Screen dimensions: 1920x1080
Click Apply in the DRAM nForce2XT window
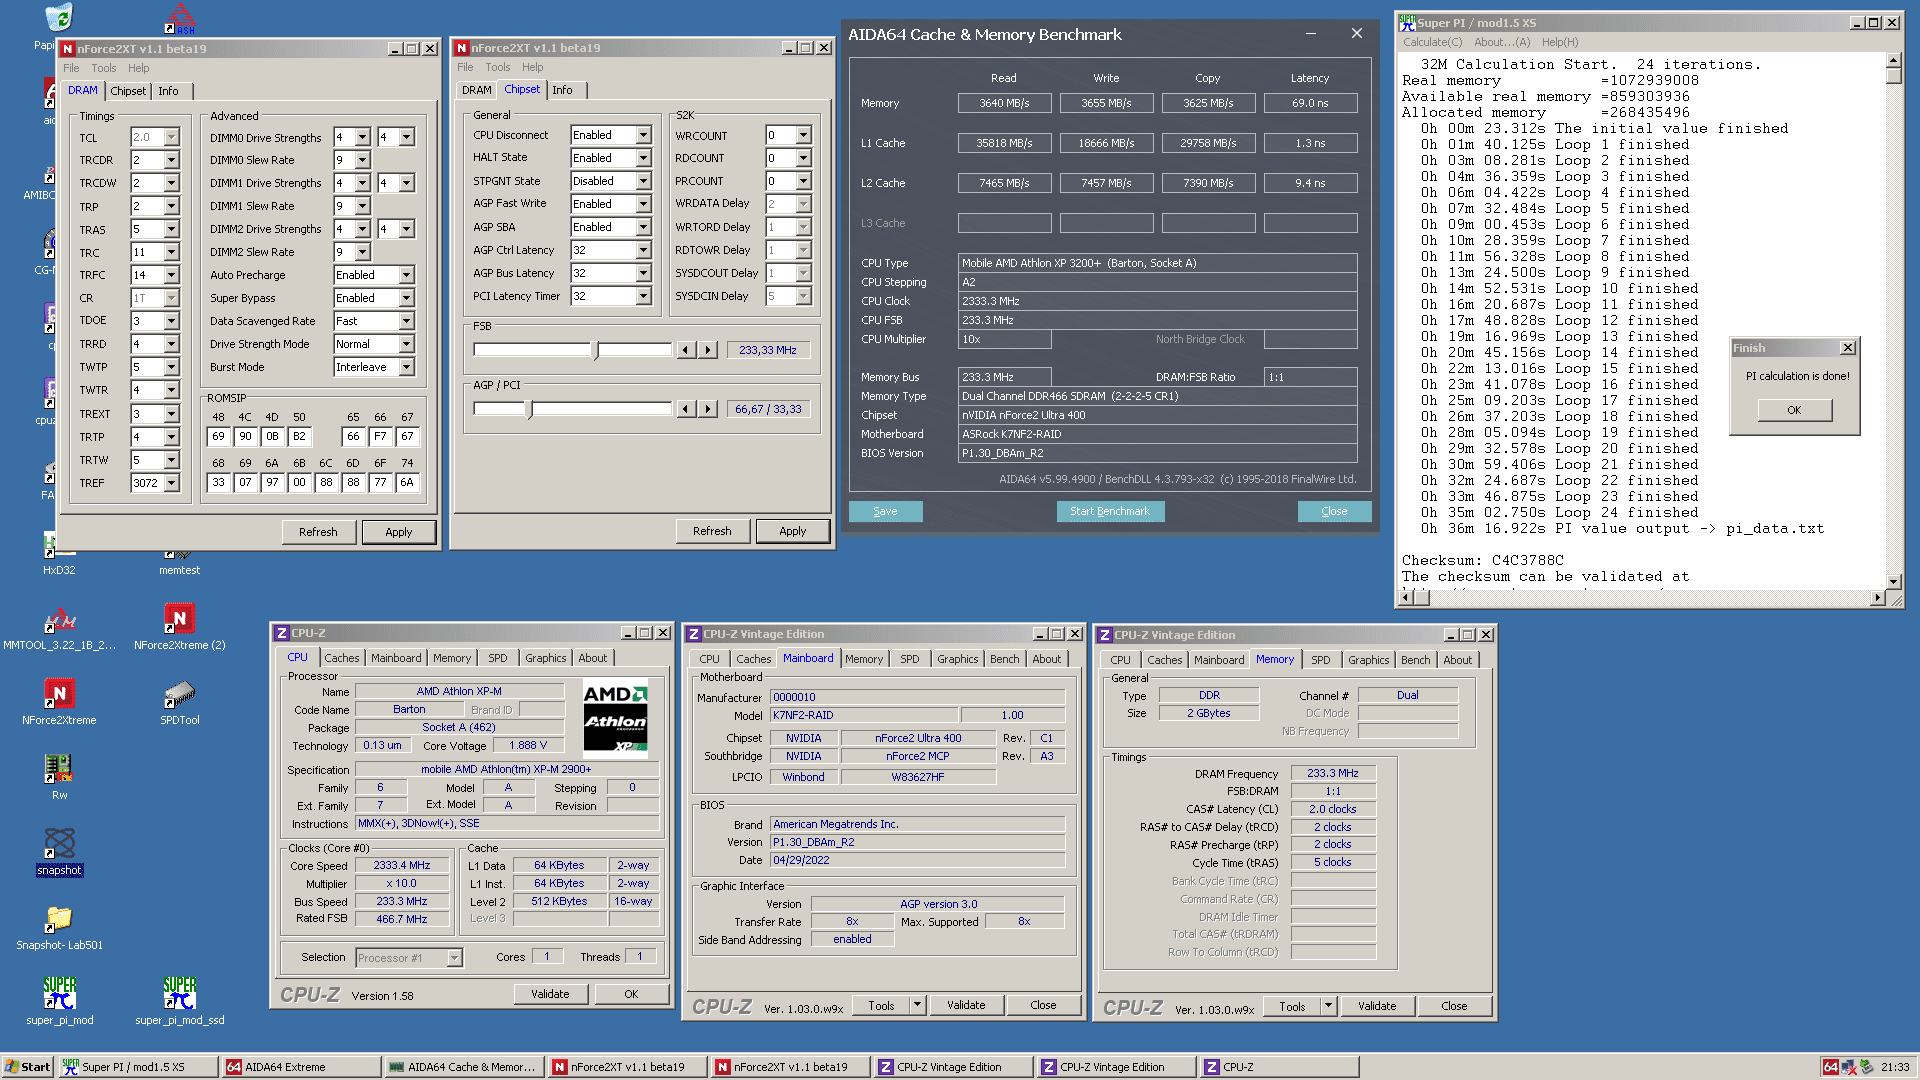click(x=399, y=532)
